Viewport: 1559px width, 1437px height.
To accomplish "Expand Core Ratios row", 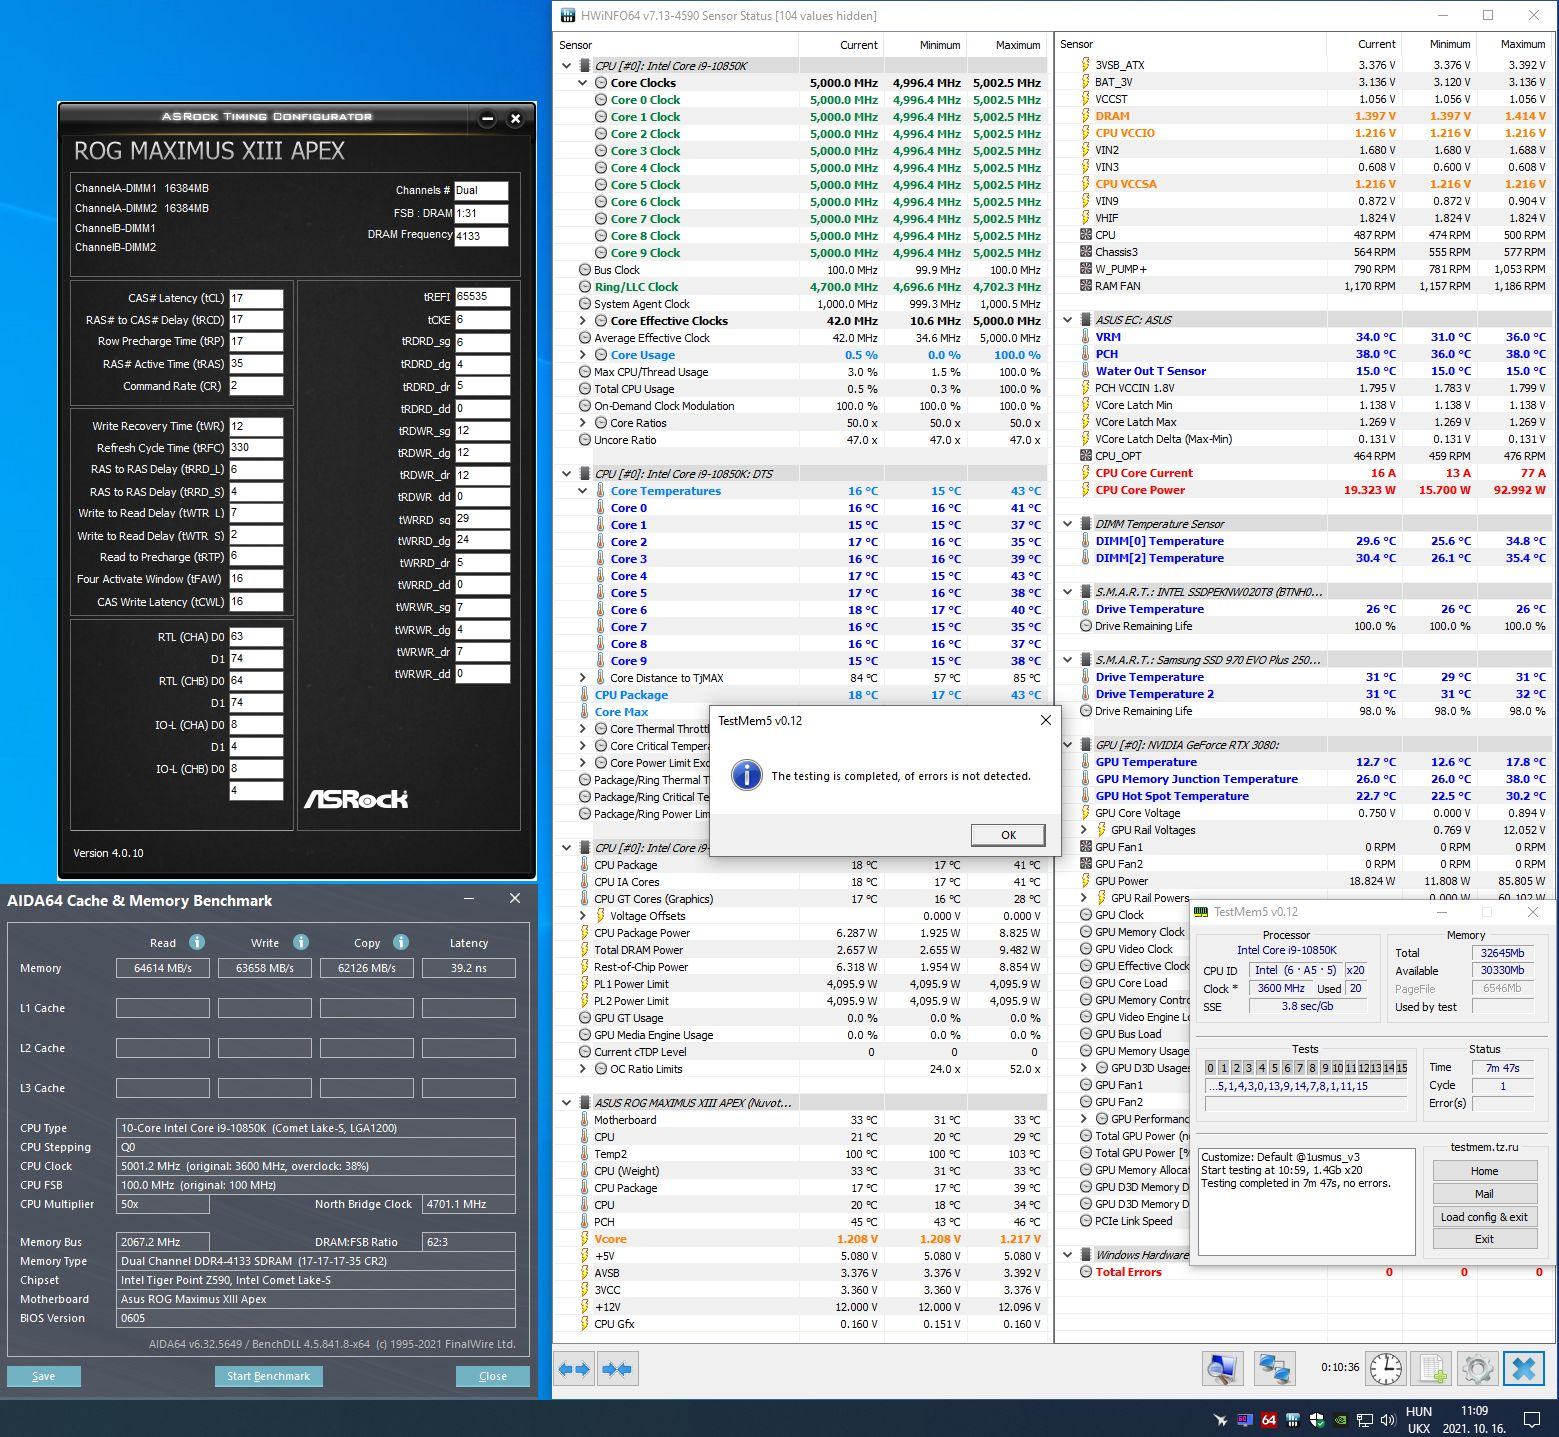I will [583, 423].
